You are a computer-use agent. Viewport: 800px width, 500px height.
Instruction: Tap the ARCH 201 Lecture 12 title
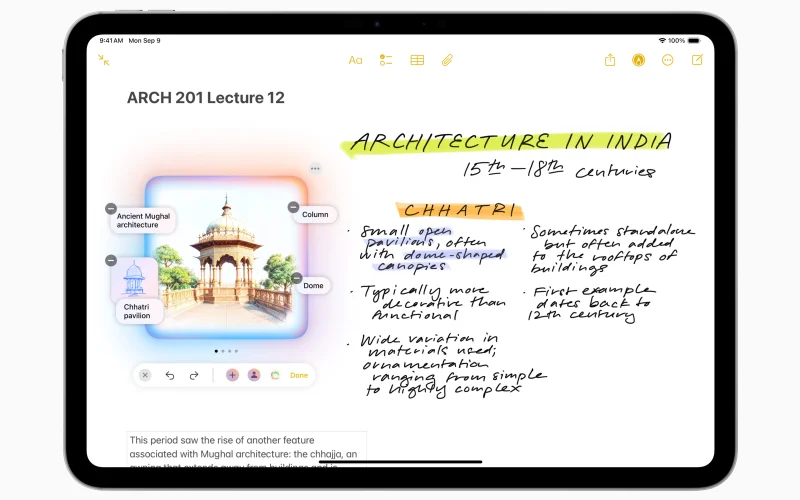point(206,97)
